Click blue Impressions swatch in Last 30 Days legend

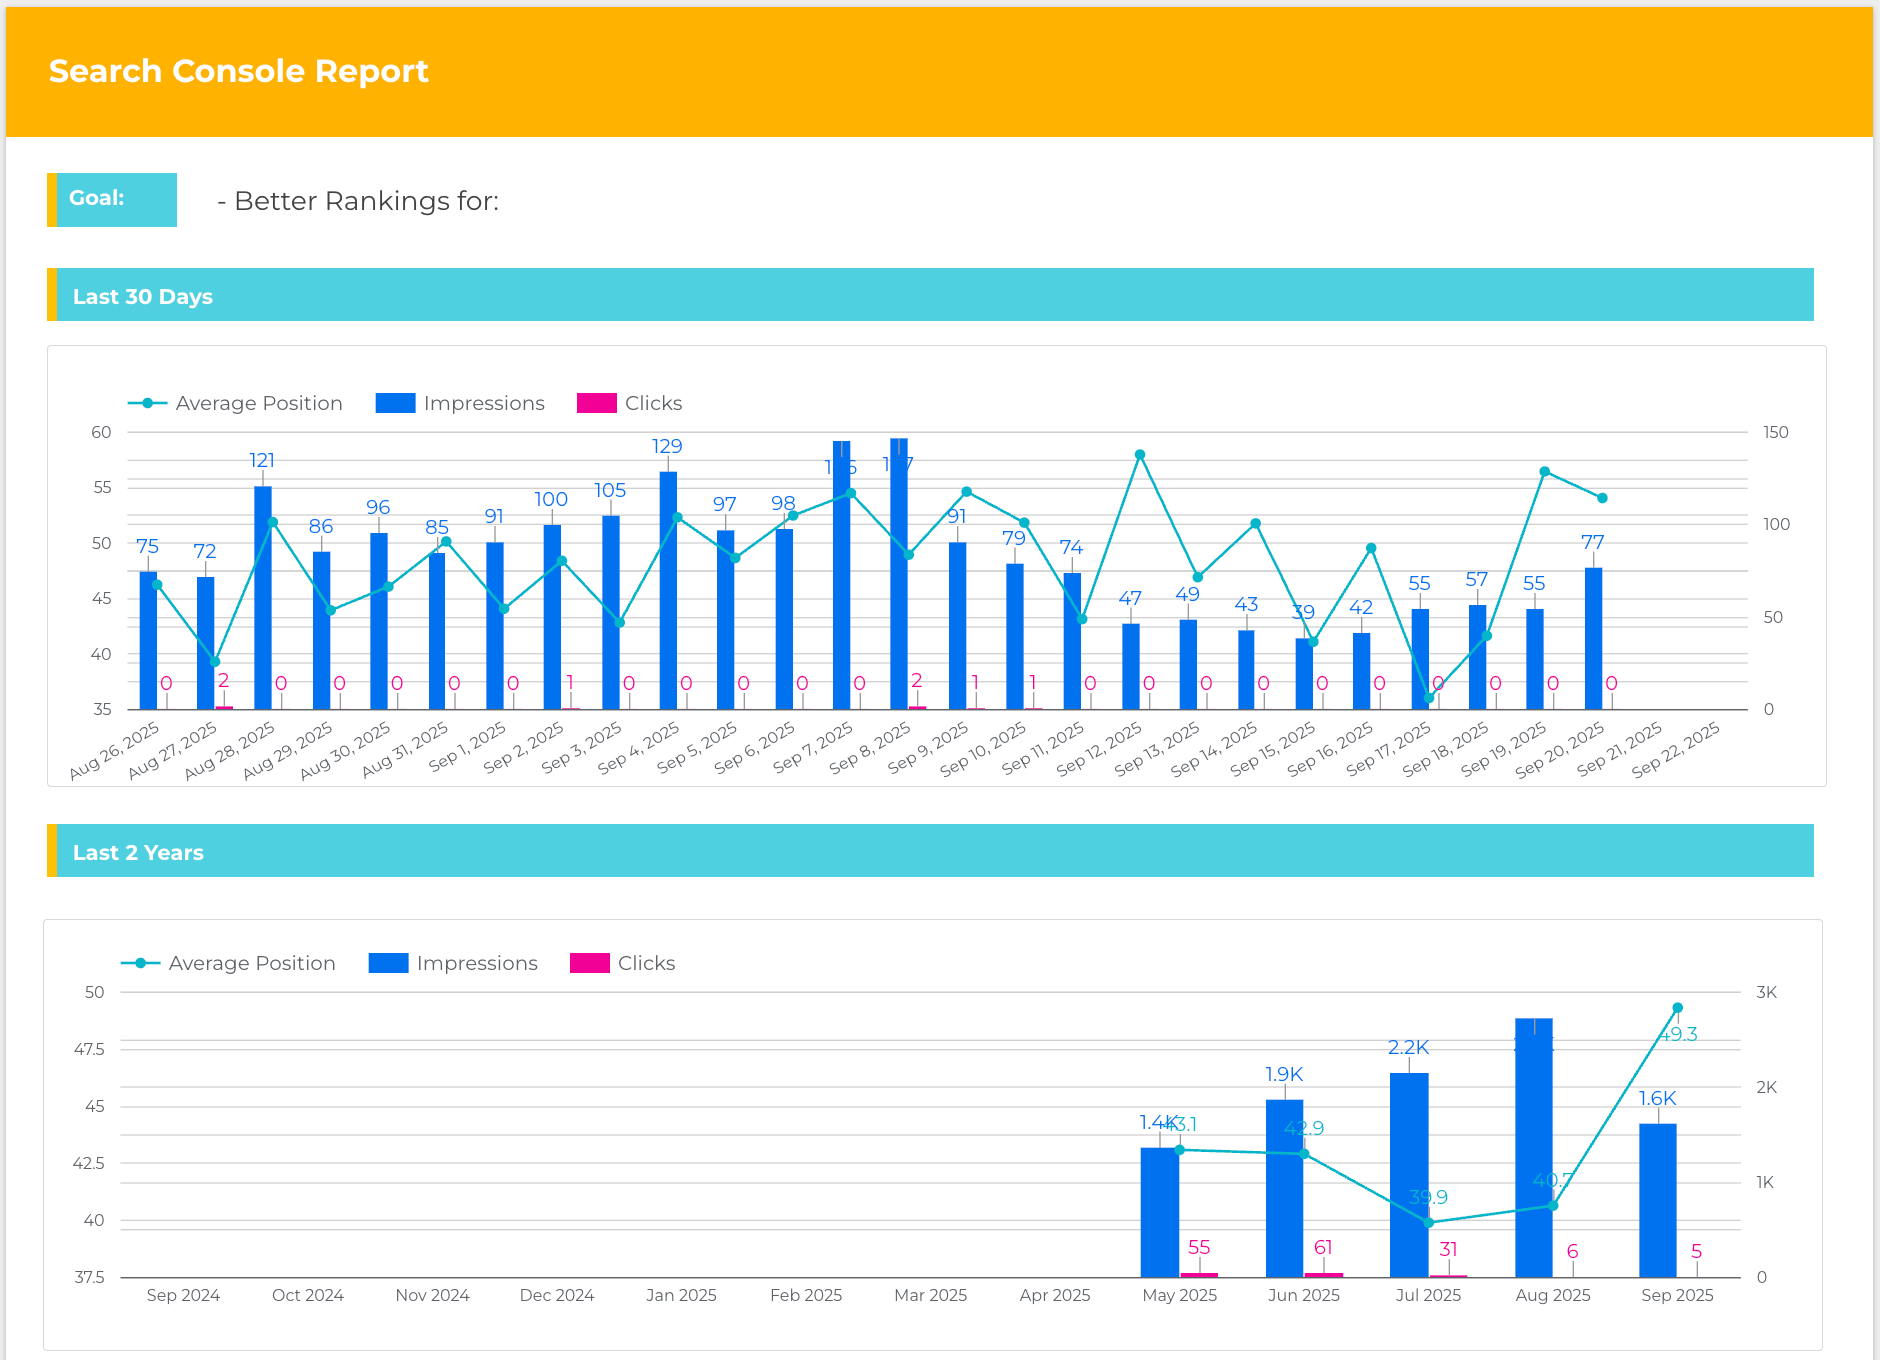[x=395, y=403]
